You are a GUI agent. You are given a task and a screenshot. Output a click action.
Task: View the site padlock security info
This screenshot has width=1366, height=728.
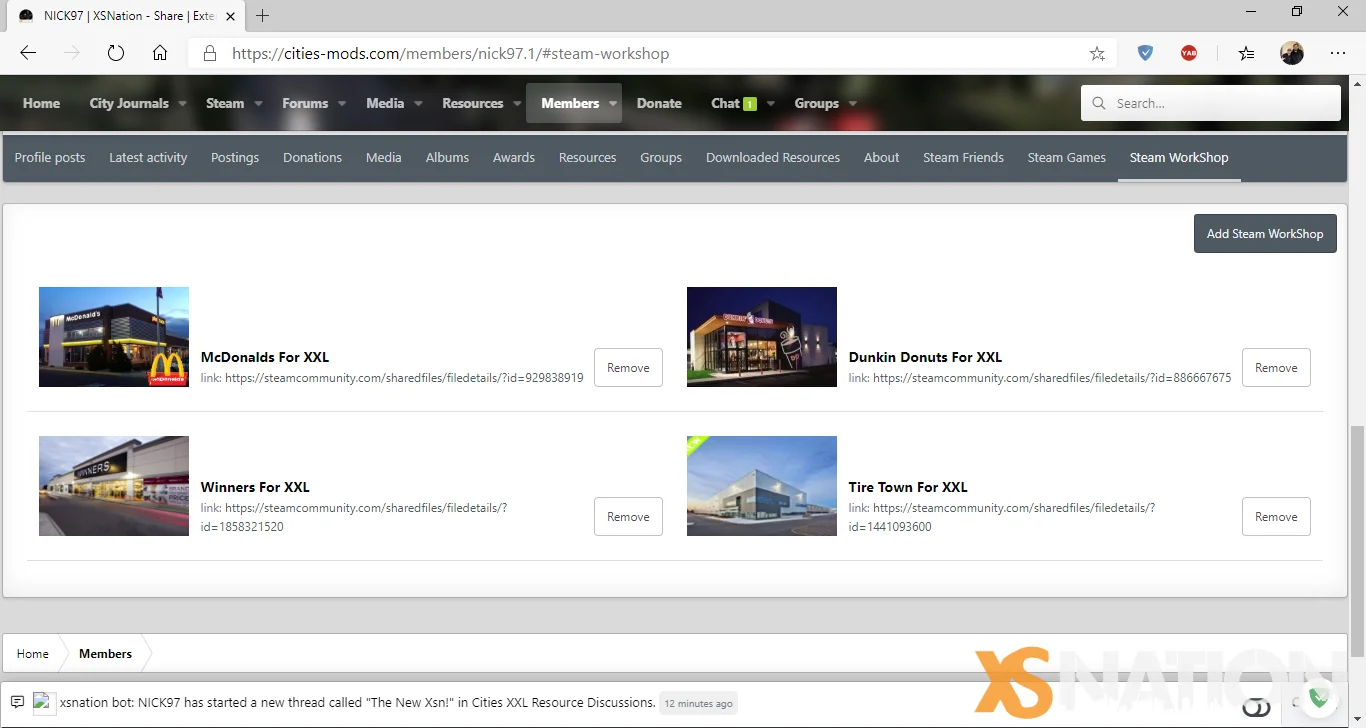(209, 54)
